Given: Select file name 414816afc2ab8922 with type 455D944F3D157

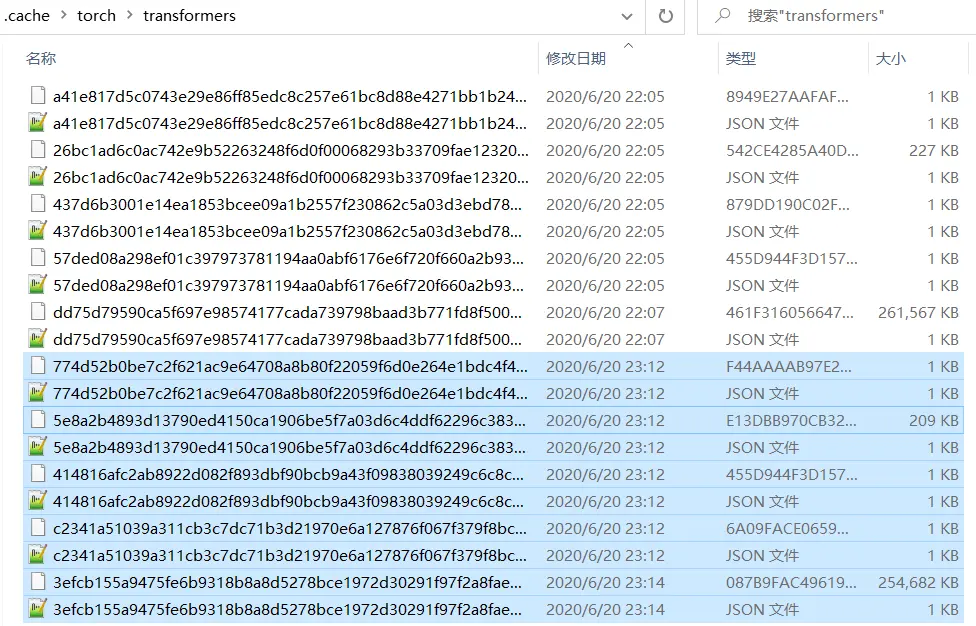Looking at the screenshot, I should pyautogui.click(x=288, y=475).
